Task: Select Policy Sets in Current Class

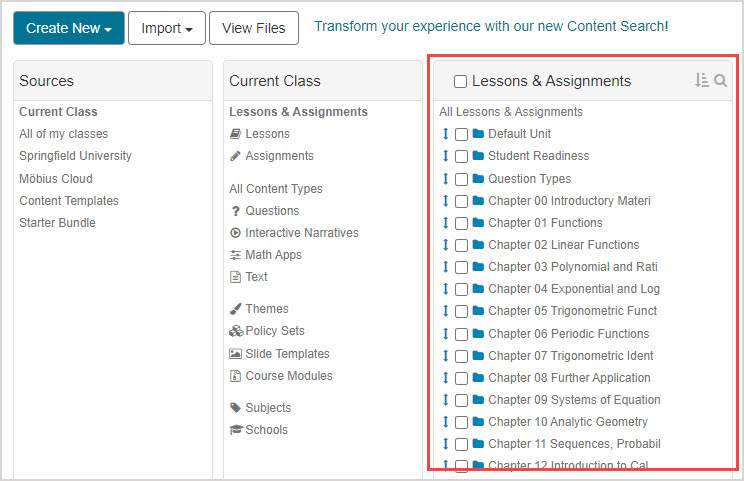Action: coord(275,331)
